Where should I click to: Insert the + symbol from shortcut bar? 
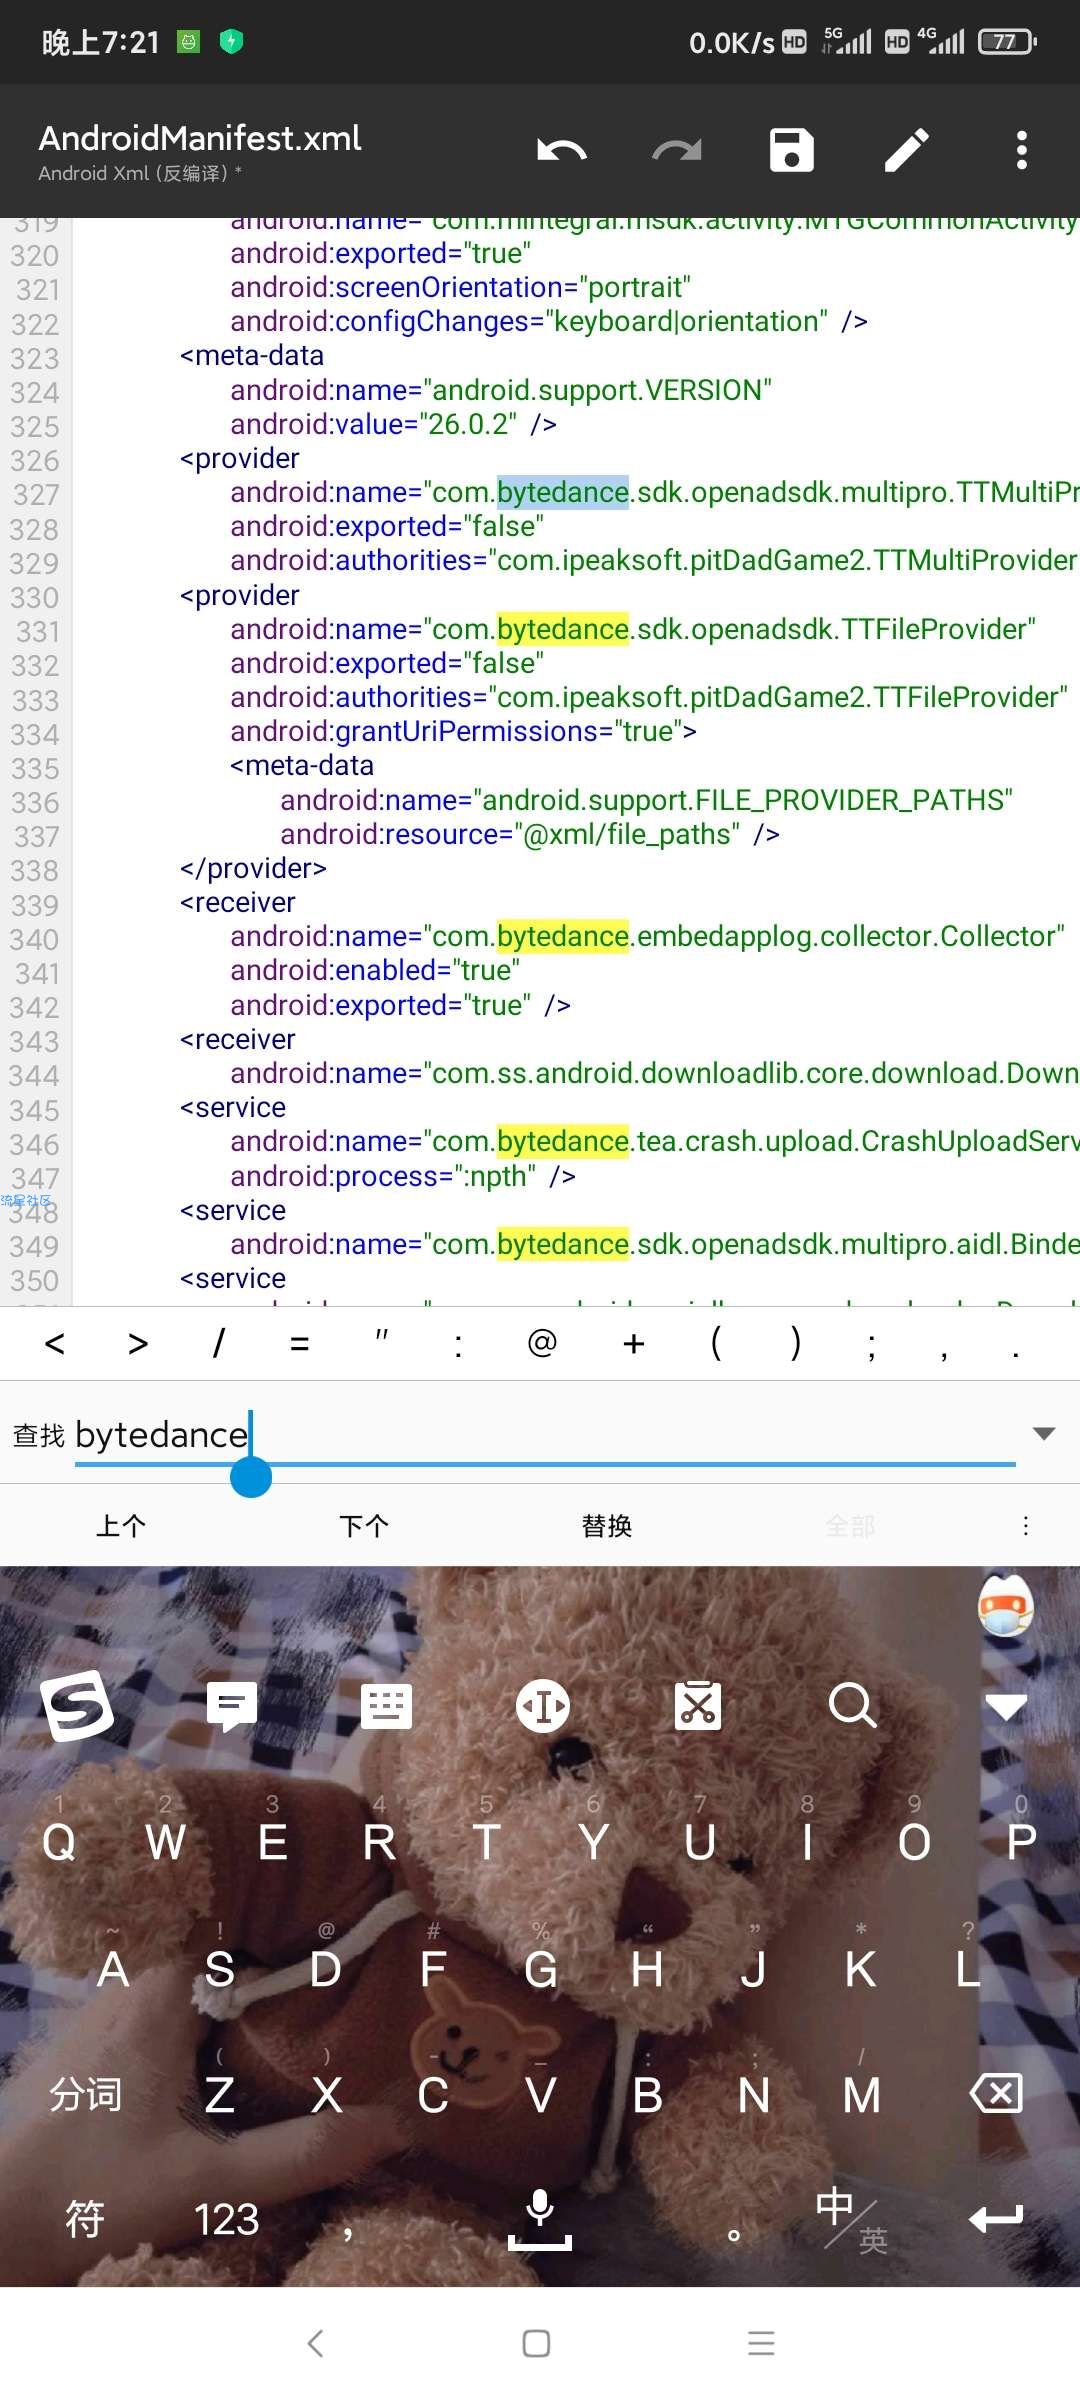click(633, 1344)
